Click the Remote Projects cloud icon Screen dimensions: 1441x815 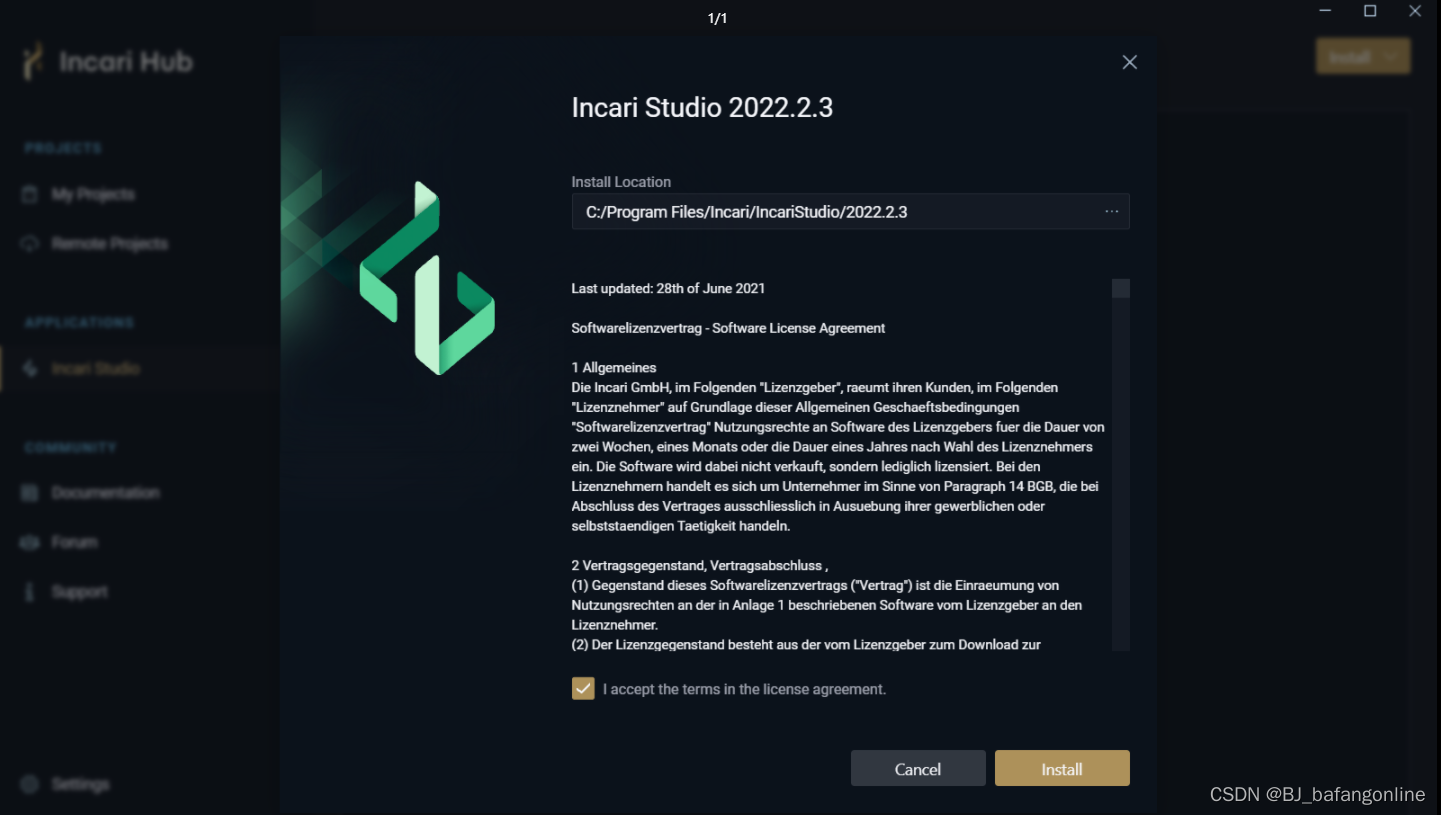coord(30,244)
